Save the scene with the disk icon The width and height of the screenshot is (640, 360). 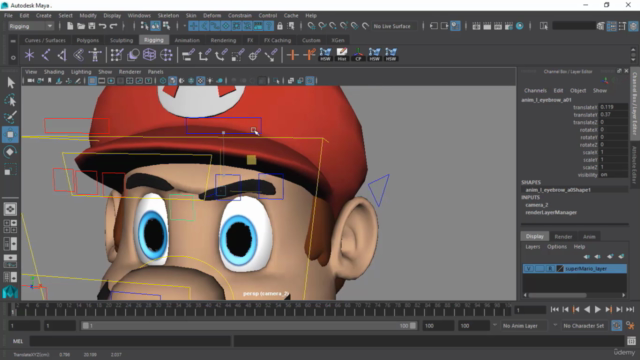[x=92, y=26]
